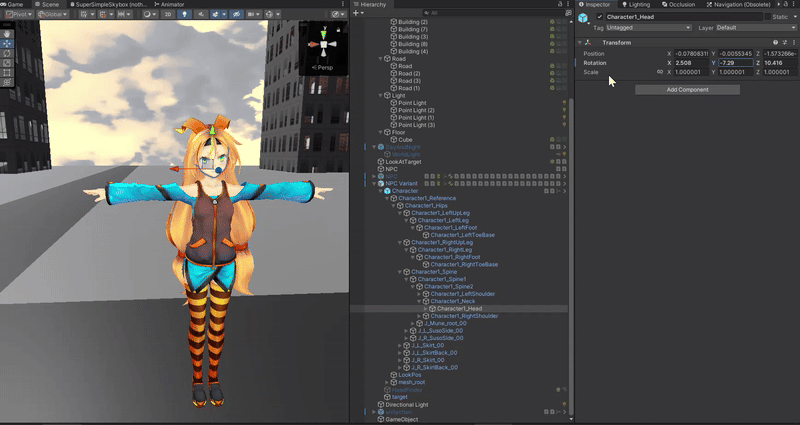The image size is (800, 425).
Task: Select Directional Light in the Hierarchy
Action: point(407,405)
